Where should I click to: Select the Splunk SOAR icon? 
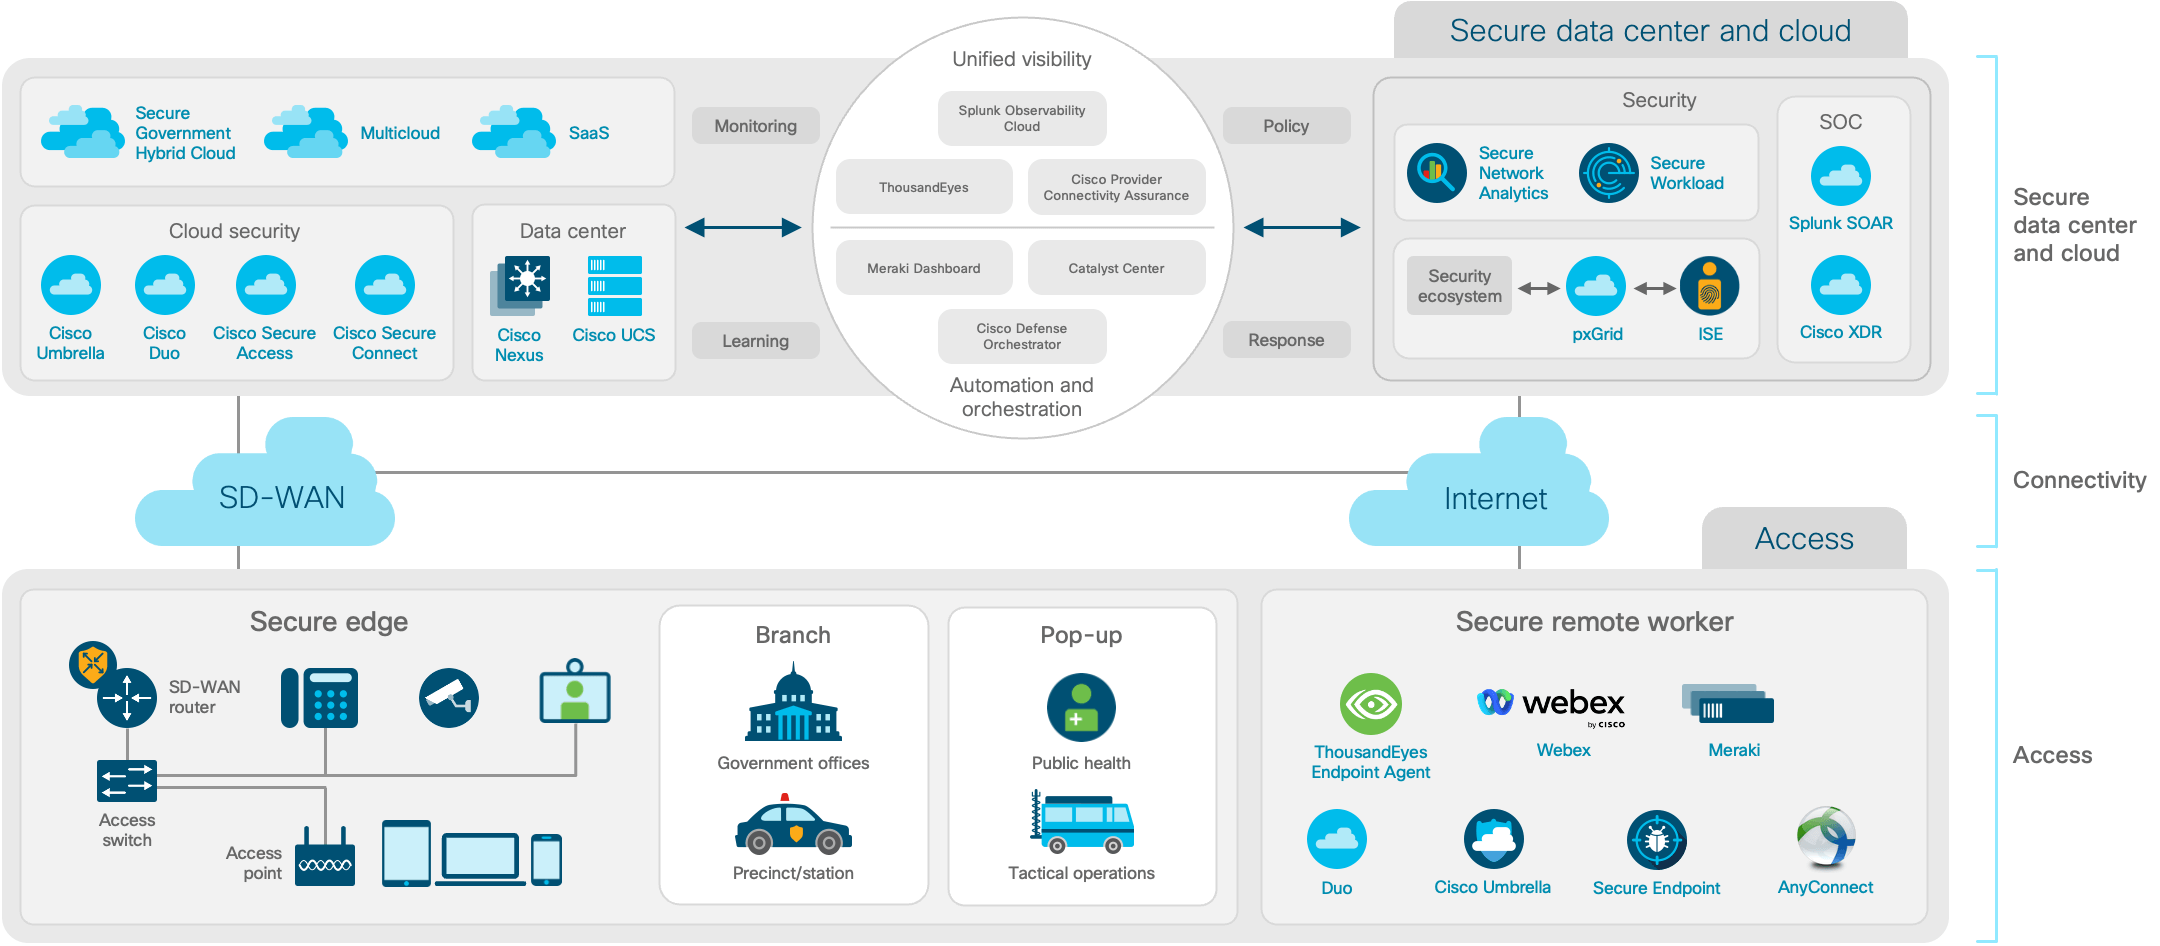pos(1841,176)
